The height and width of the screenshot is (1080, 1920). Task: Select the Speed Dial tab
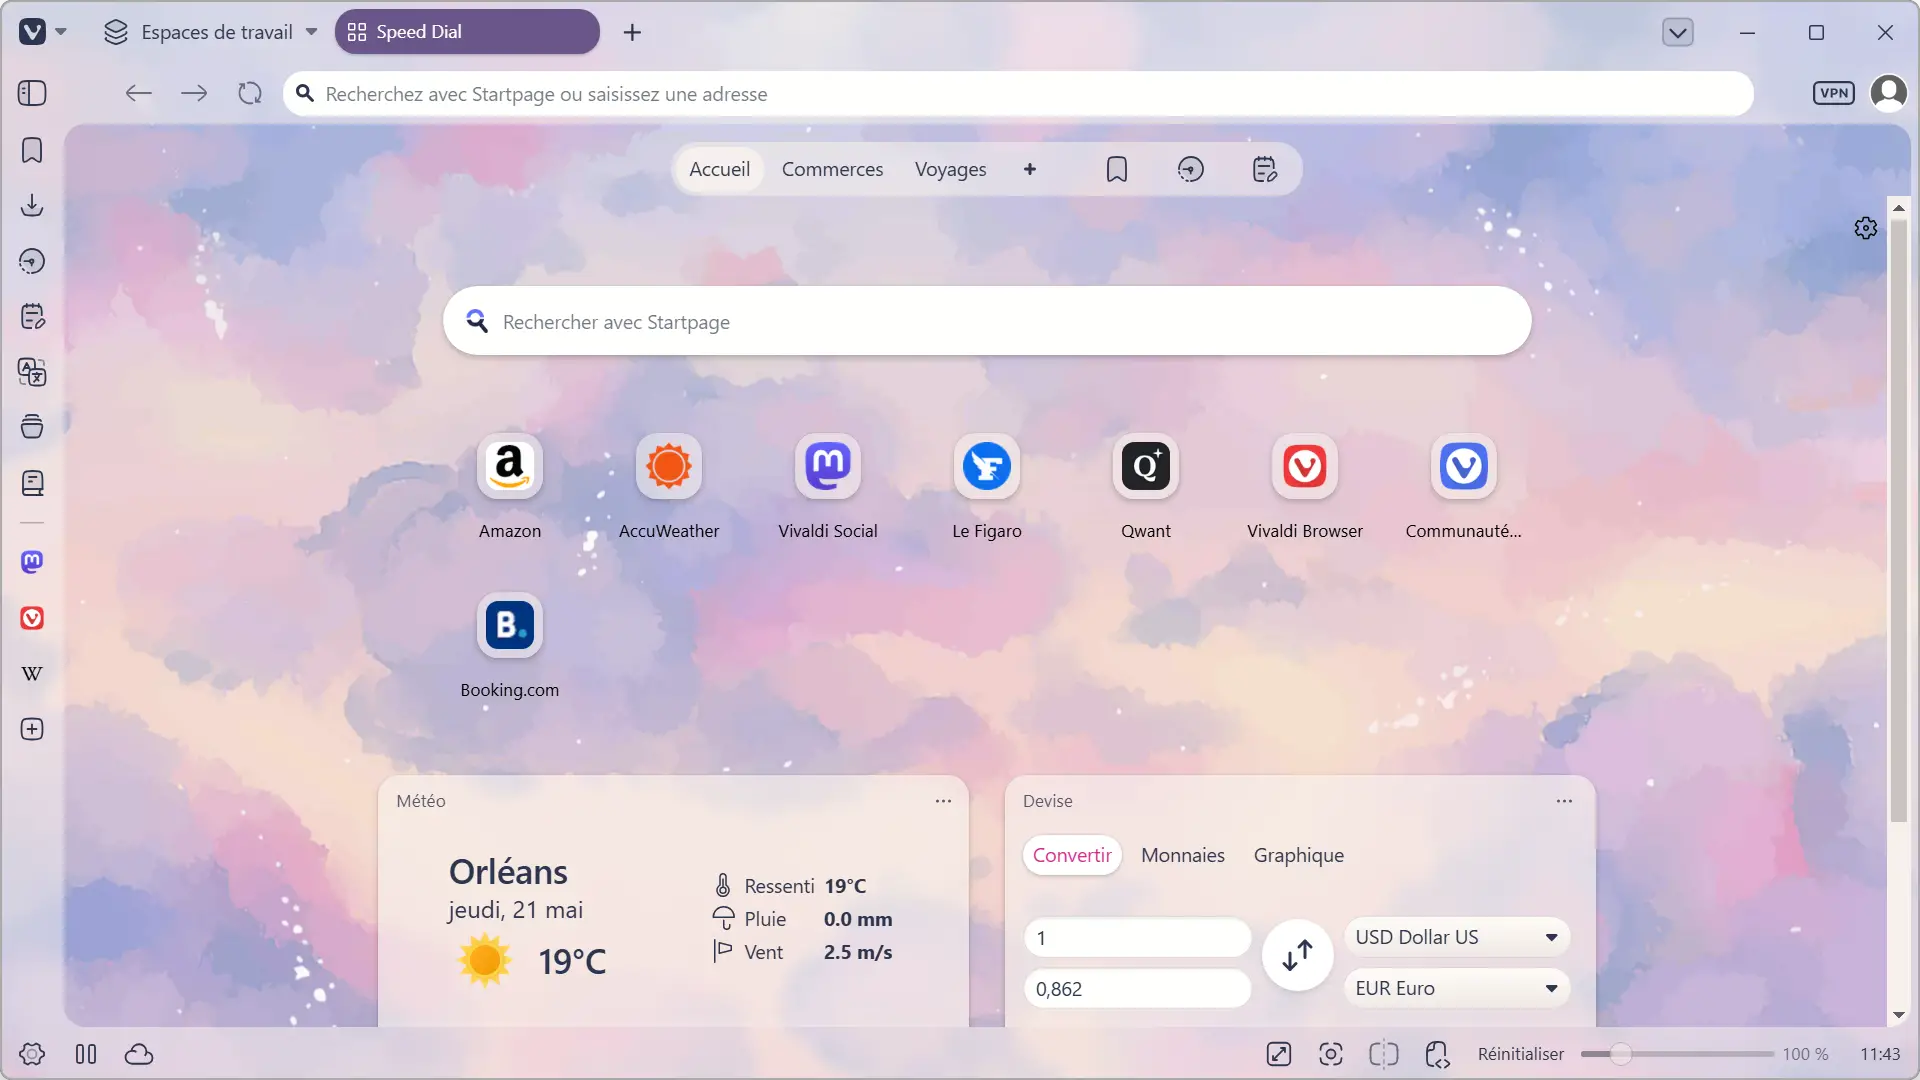click(x=467, y=32)
